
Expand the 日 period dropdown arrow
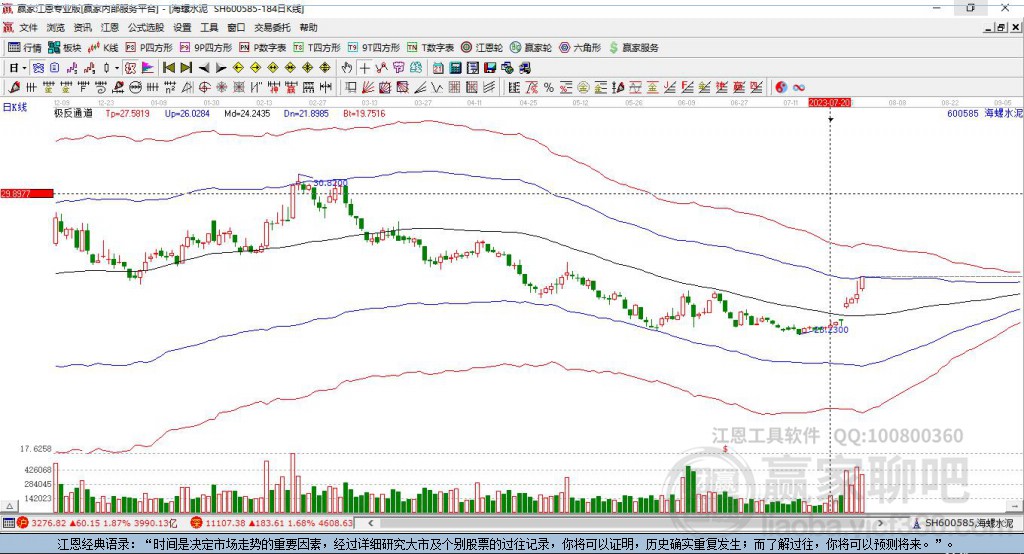coord(24,67)
